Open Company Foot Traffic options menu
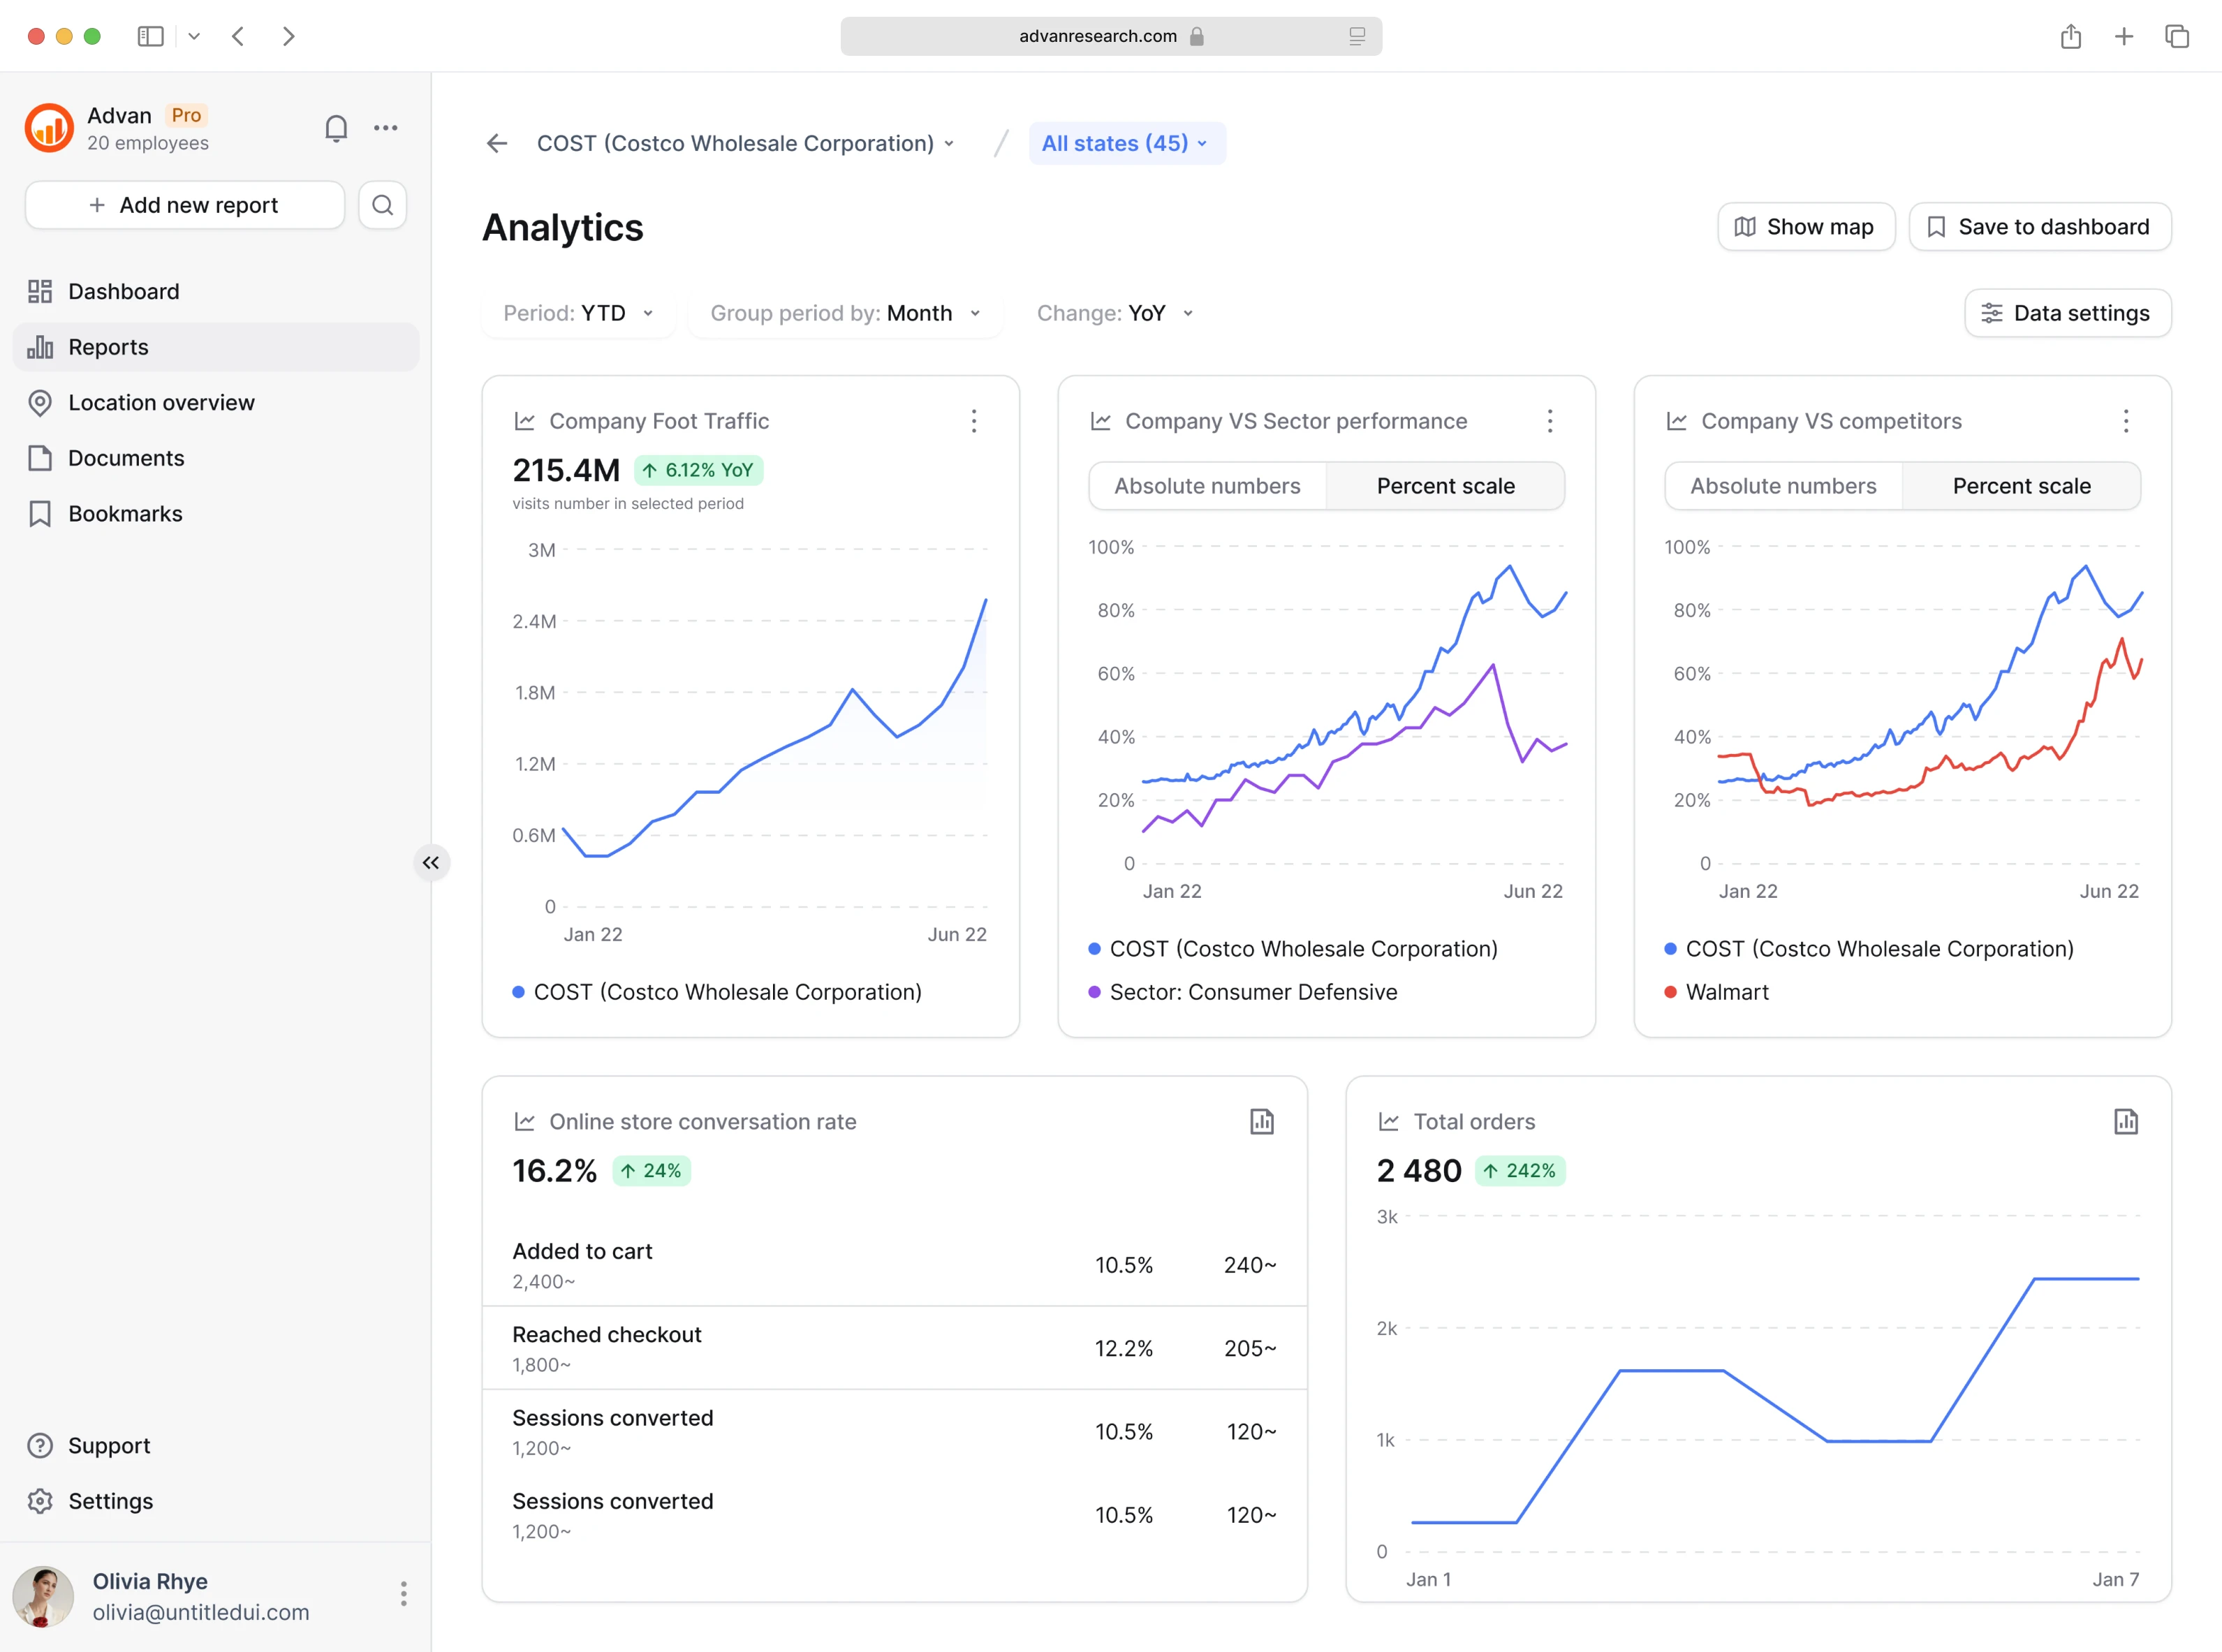 pos(973,421)
